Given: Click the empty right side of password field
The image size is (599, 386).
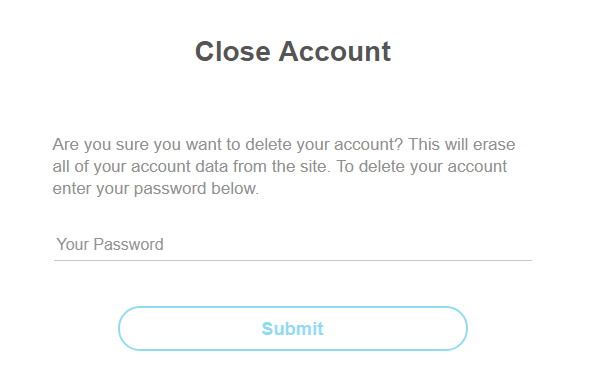Looking at the screenshot, I should (420, 245).
